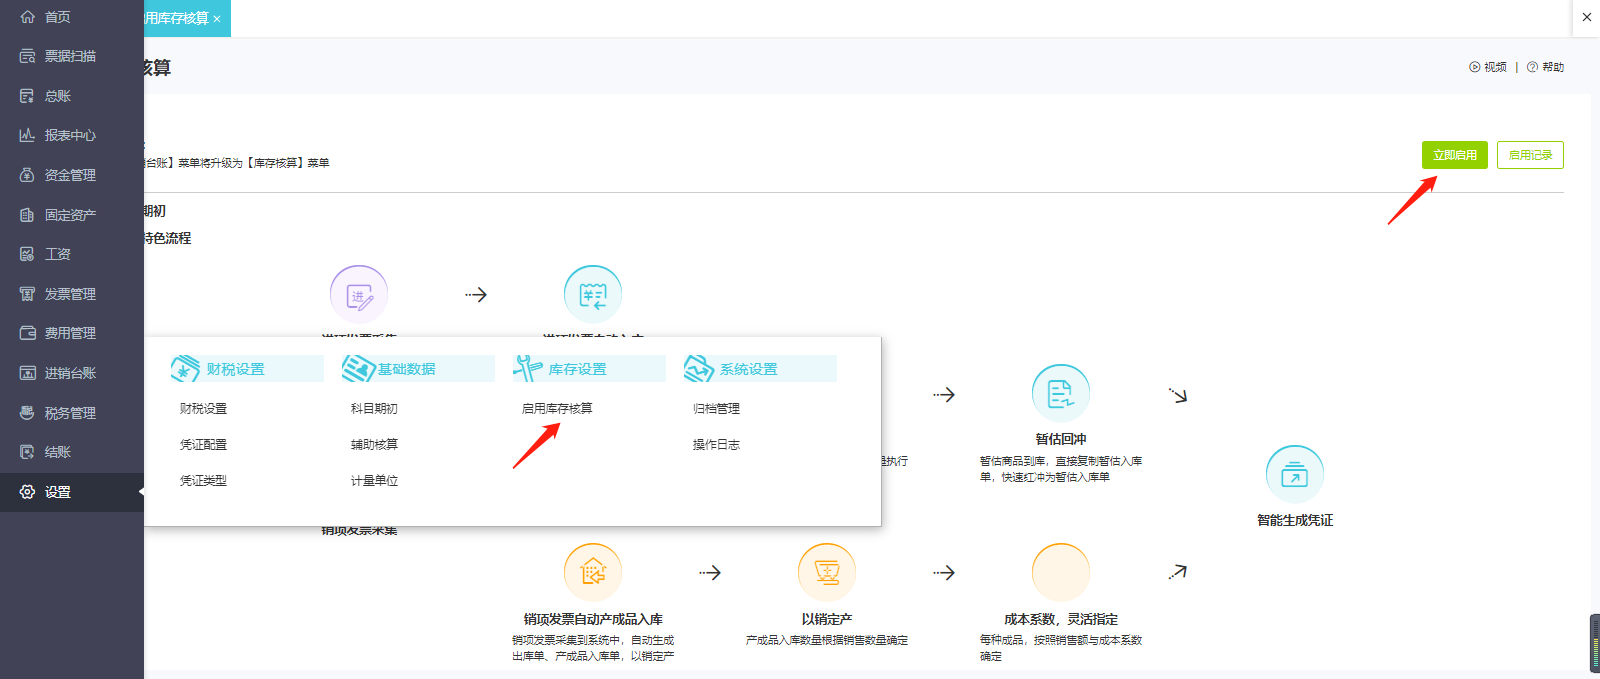This screenshot has width=1600, height=679.
Task: Click the vertical scrollbar handle
Action: [1595, 643]
